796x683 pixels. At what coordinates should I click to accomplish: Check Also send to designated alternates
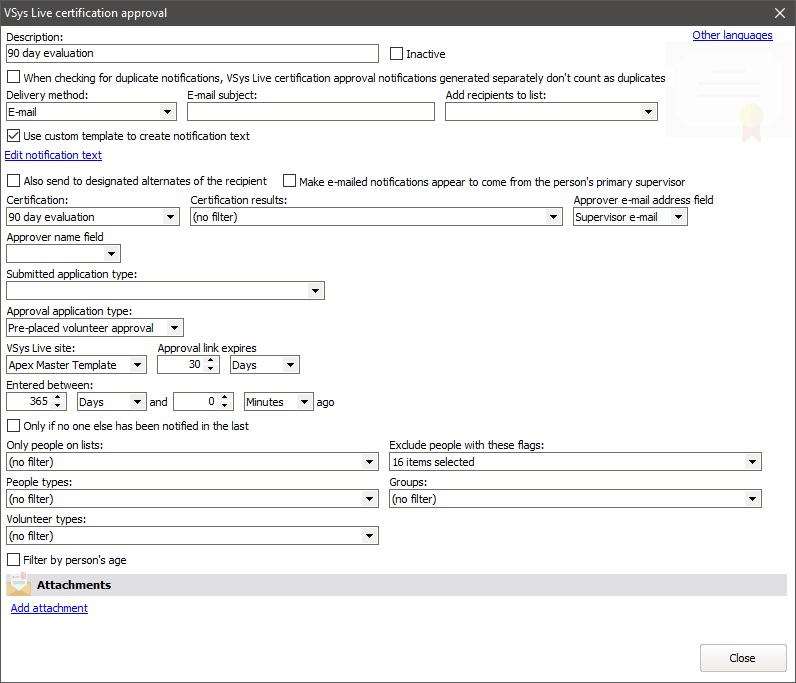pos(14,182)
